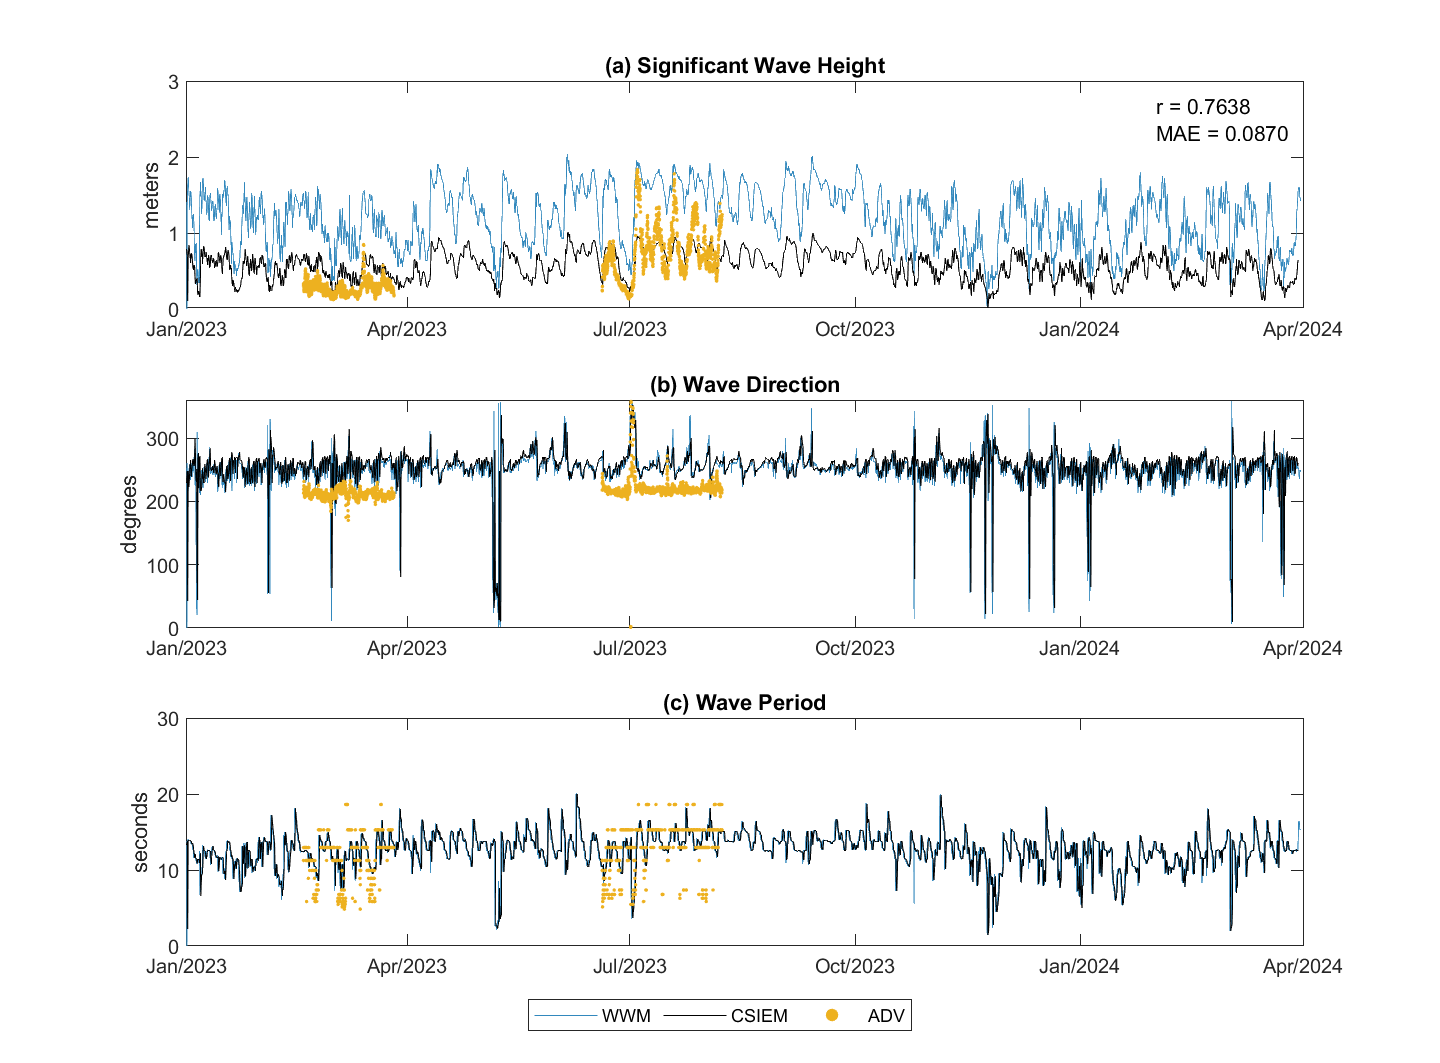Click the seconds y-axis label

pos(141,832)
